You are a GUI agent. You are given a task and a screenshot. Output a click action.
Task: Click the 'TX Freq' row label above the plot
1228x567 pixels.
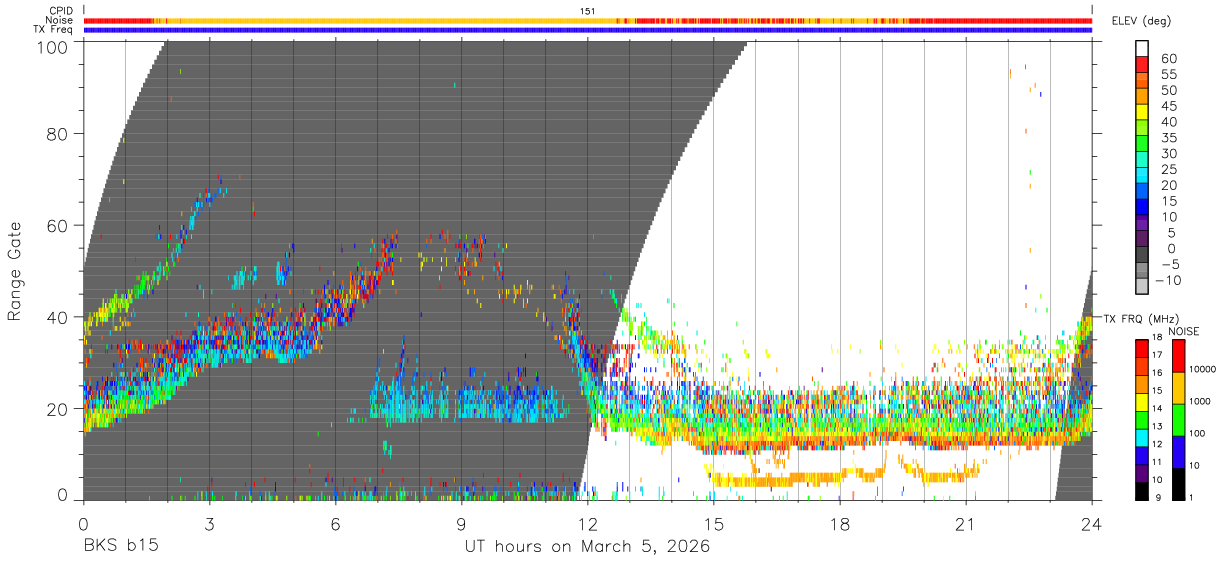click(55, 30)
